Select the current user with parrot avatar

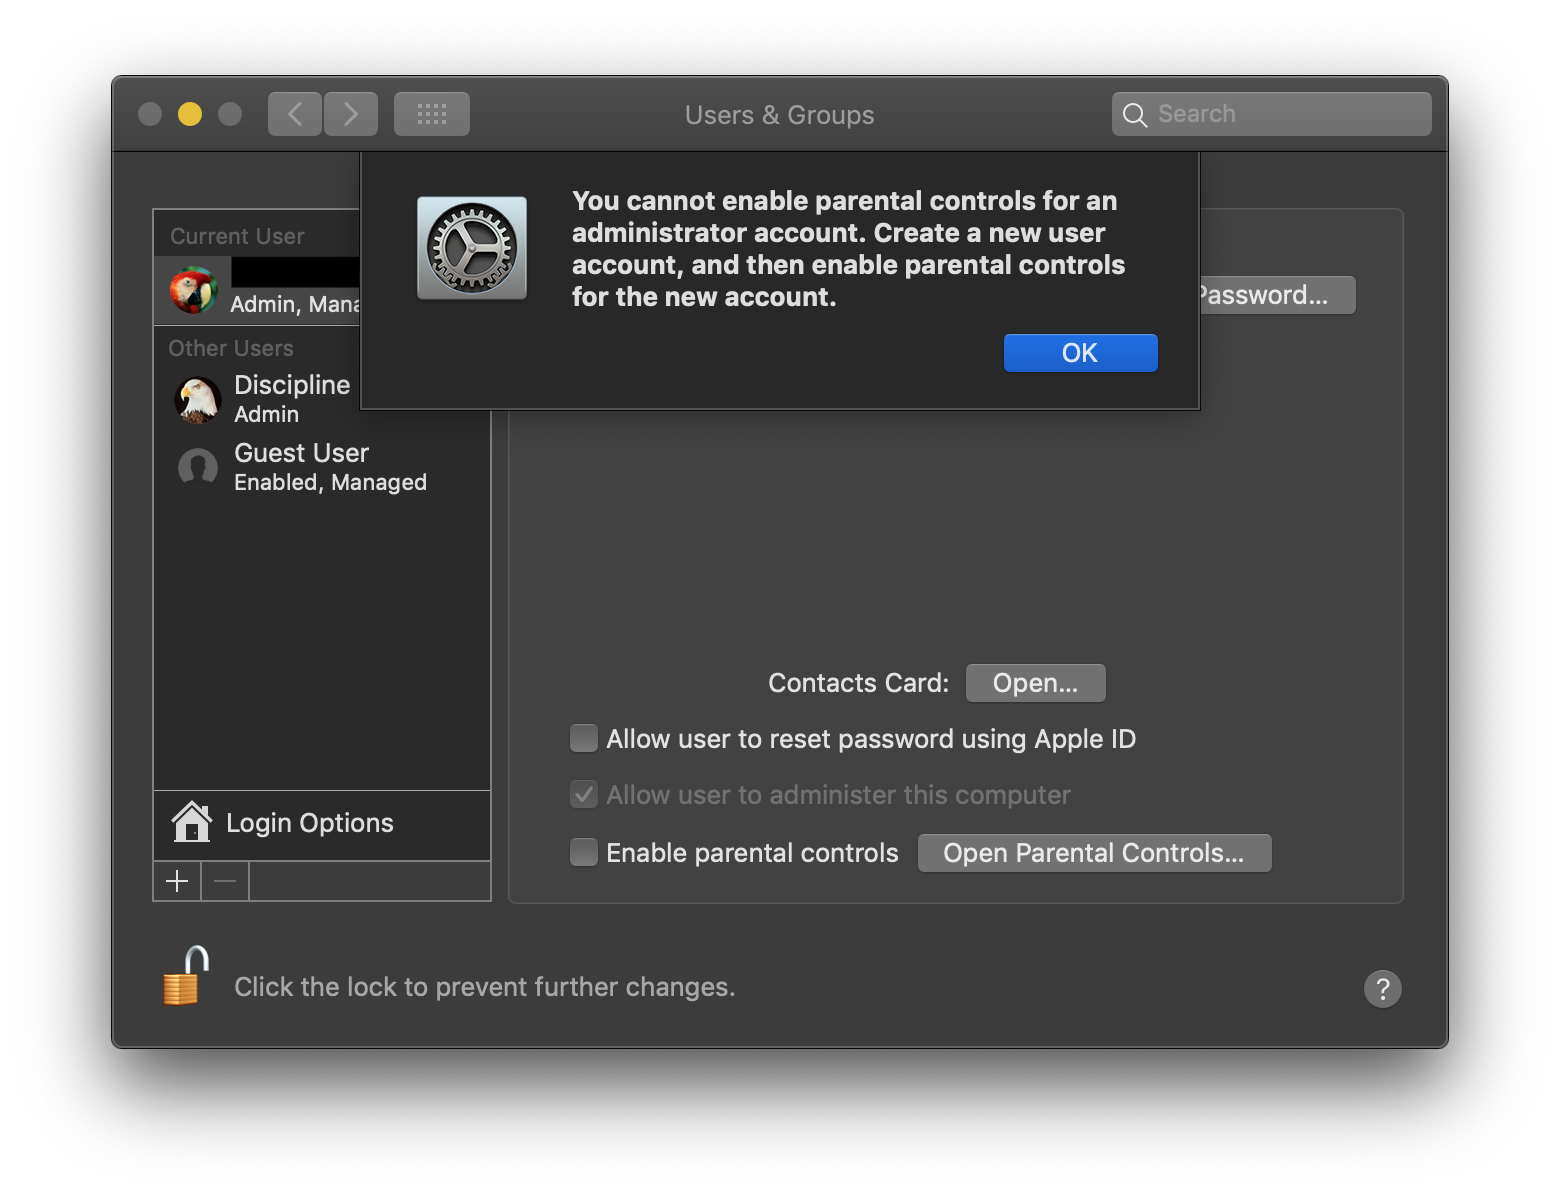pyautogui.click(x=257, y=290)
